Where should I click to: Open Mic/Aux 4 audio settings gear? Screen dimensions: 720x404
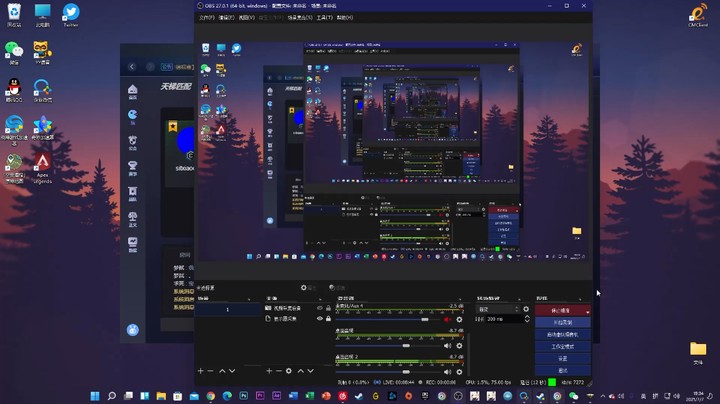point(459,320)
